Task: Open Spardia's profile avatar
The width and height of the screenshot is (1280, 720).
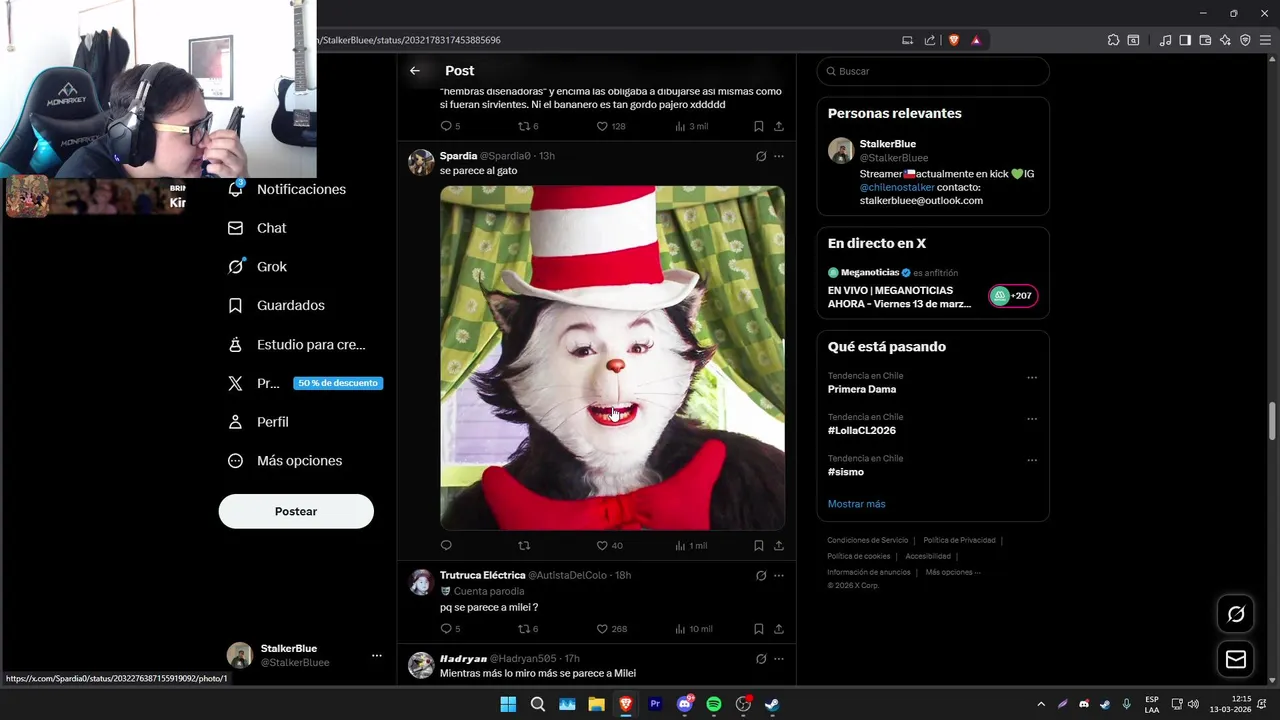Action: (421, 162)
